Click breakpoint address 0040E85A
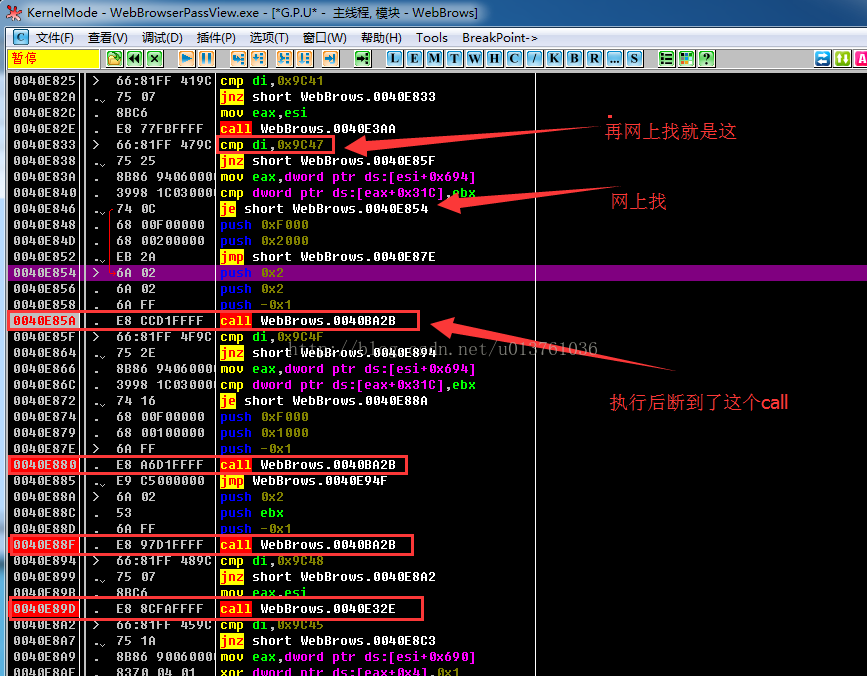Image resolution: width=867 pixels, height=676 pixels. pyautogui.click(x=44, y=321)
